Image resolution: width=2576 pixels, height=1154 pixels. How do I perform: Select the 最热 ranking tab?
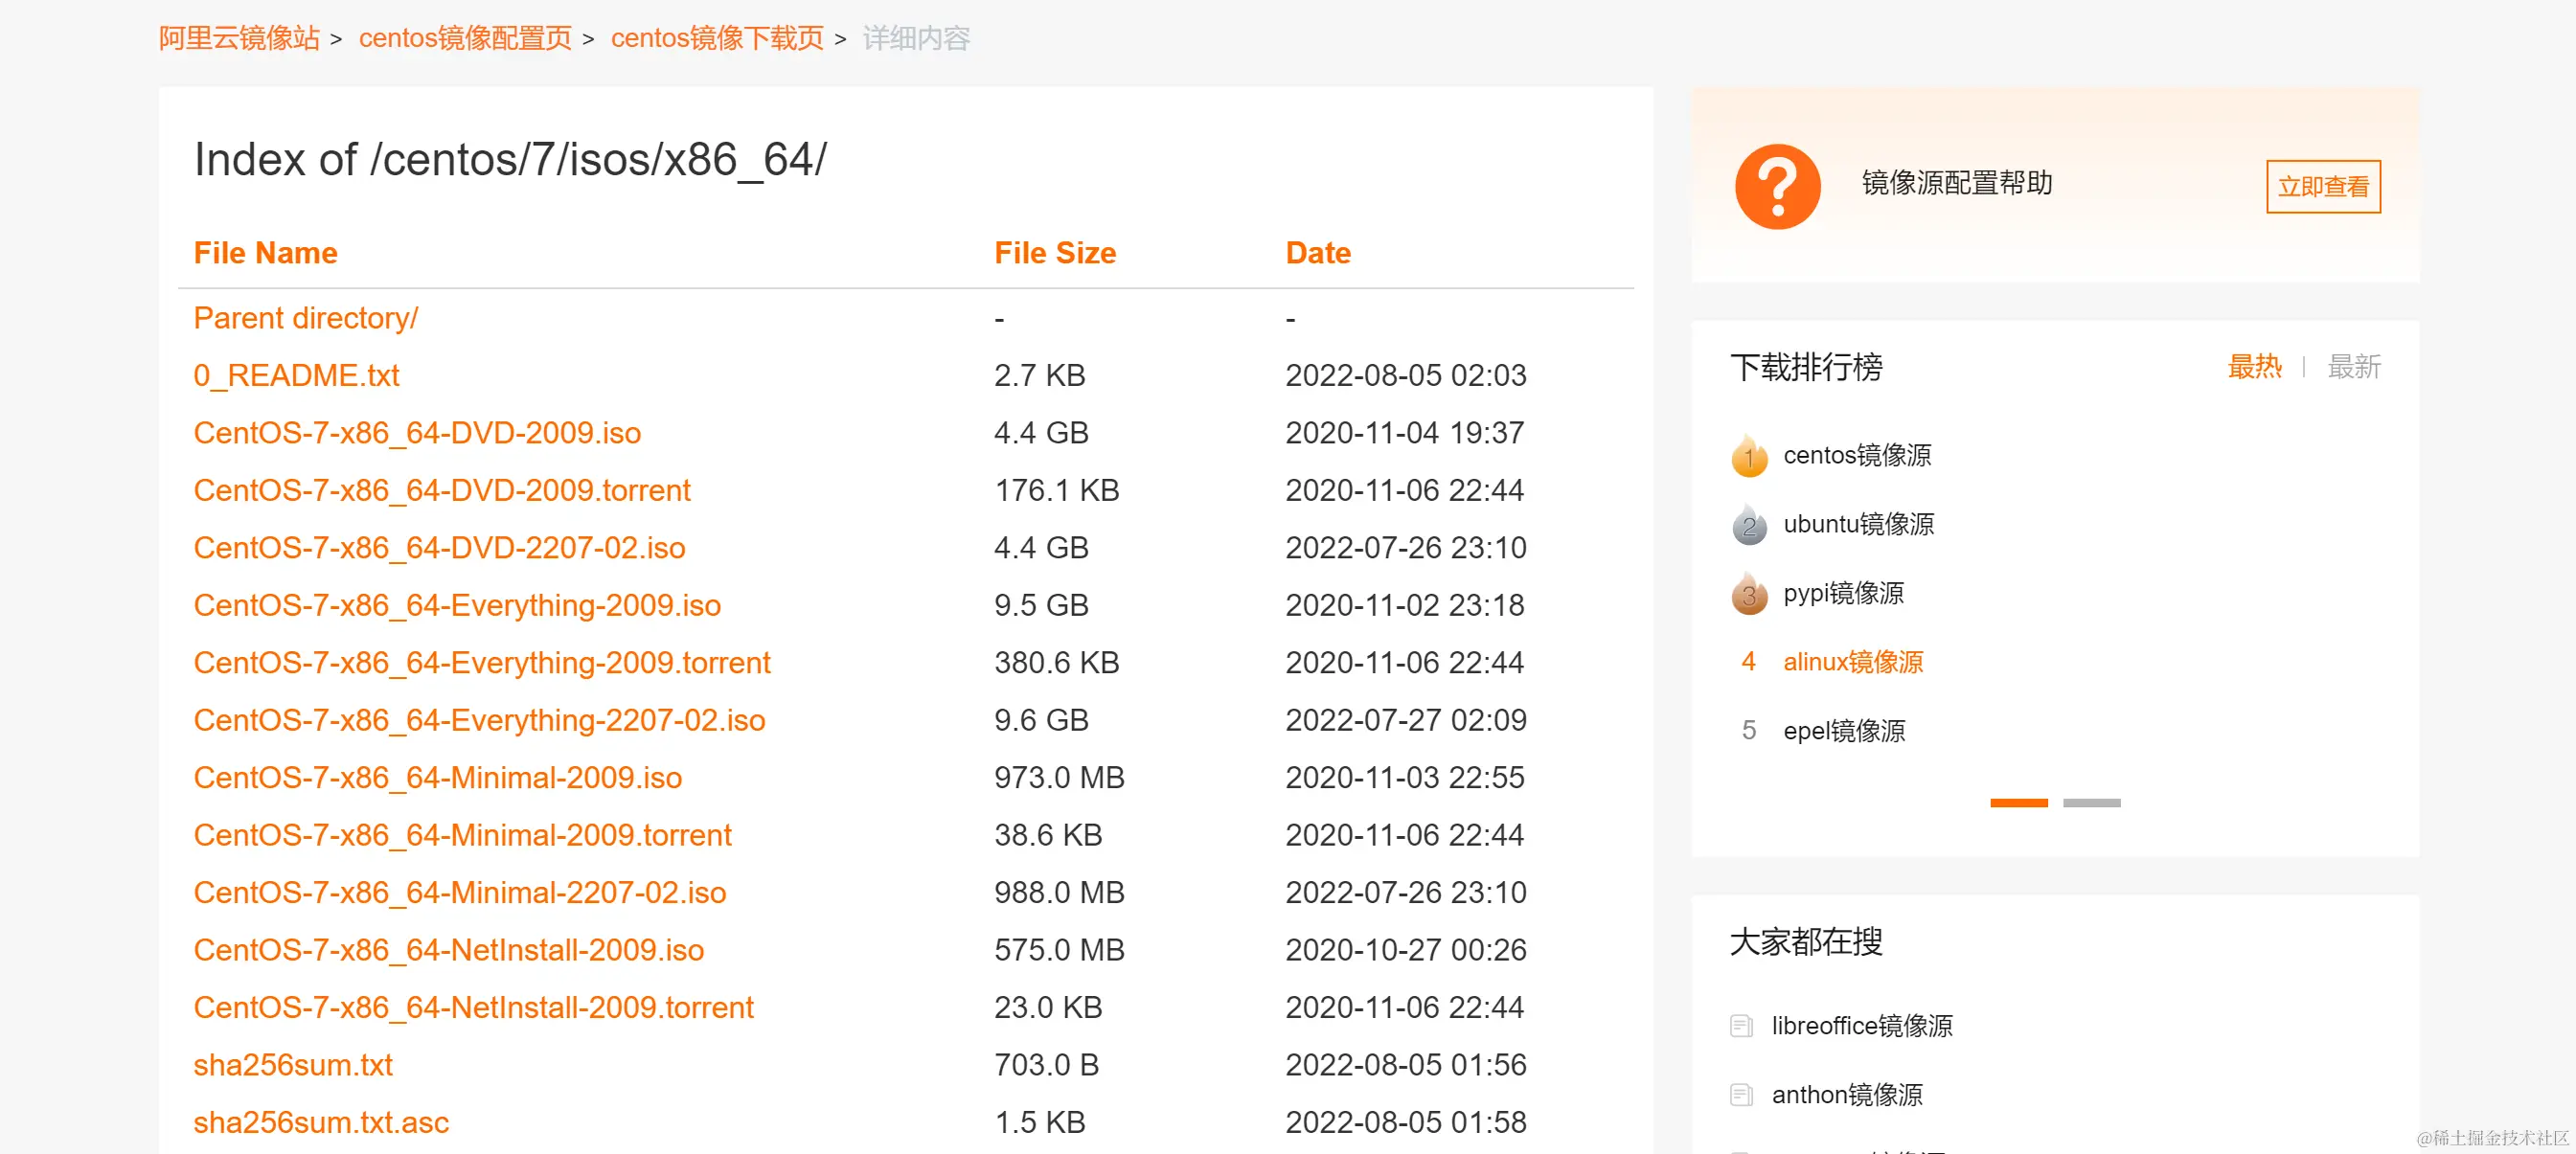coord(2254,367)
